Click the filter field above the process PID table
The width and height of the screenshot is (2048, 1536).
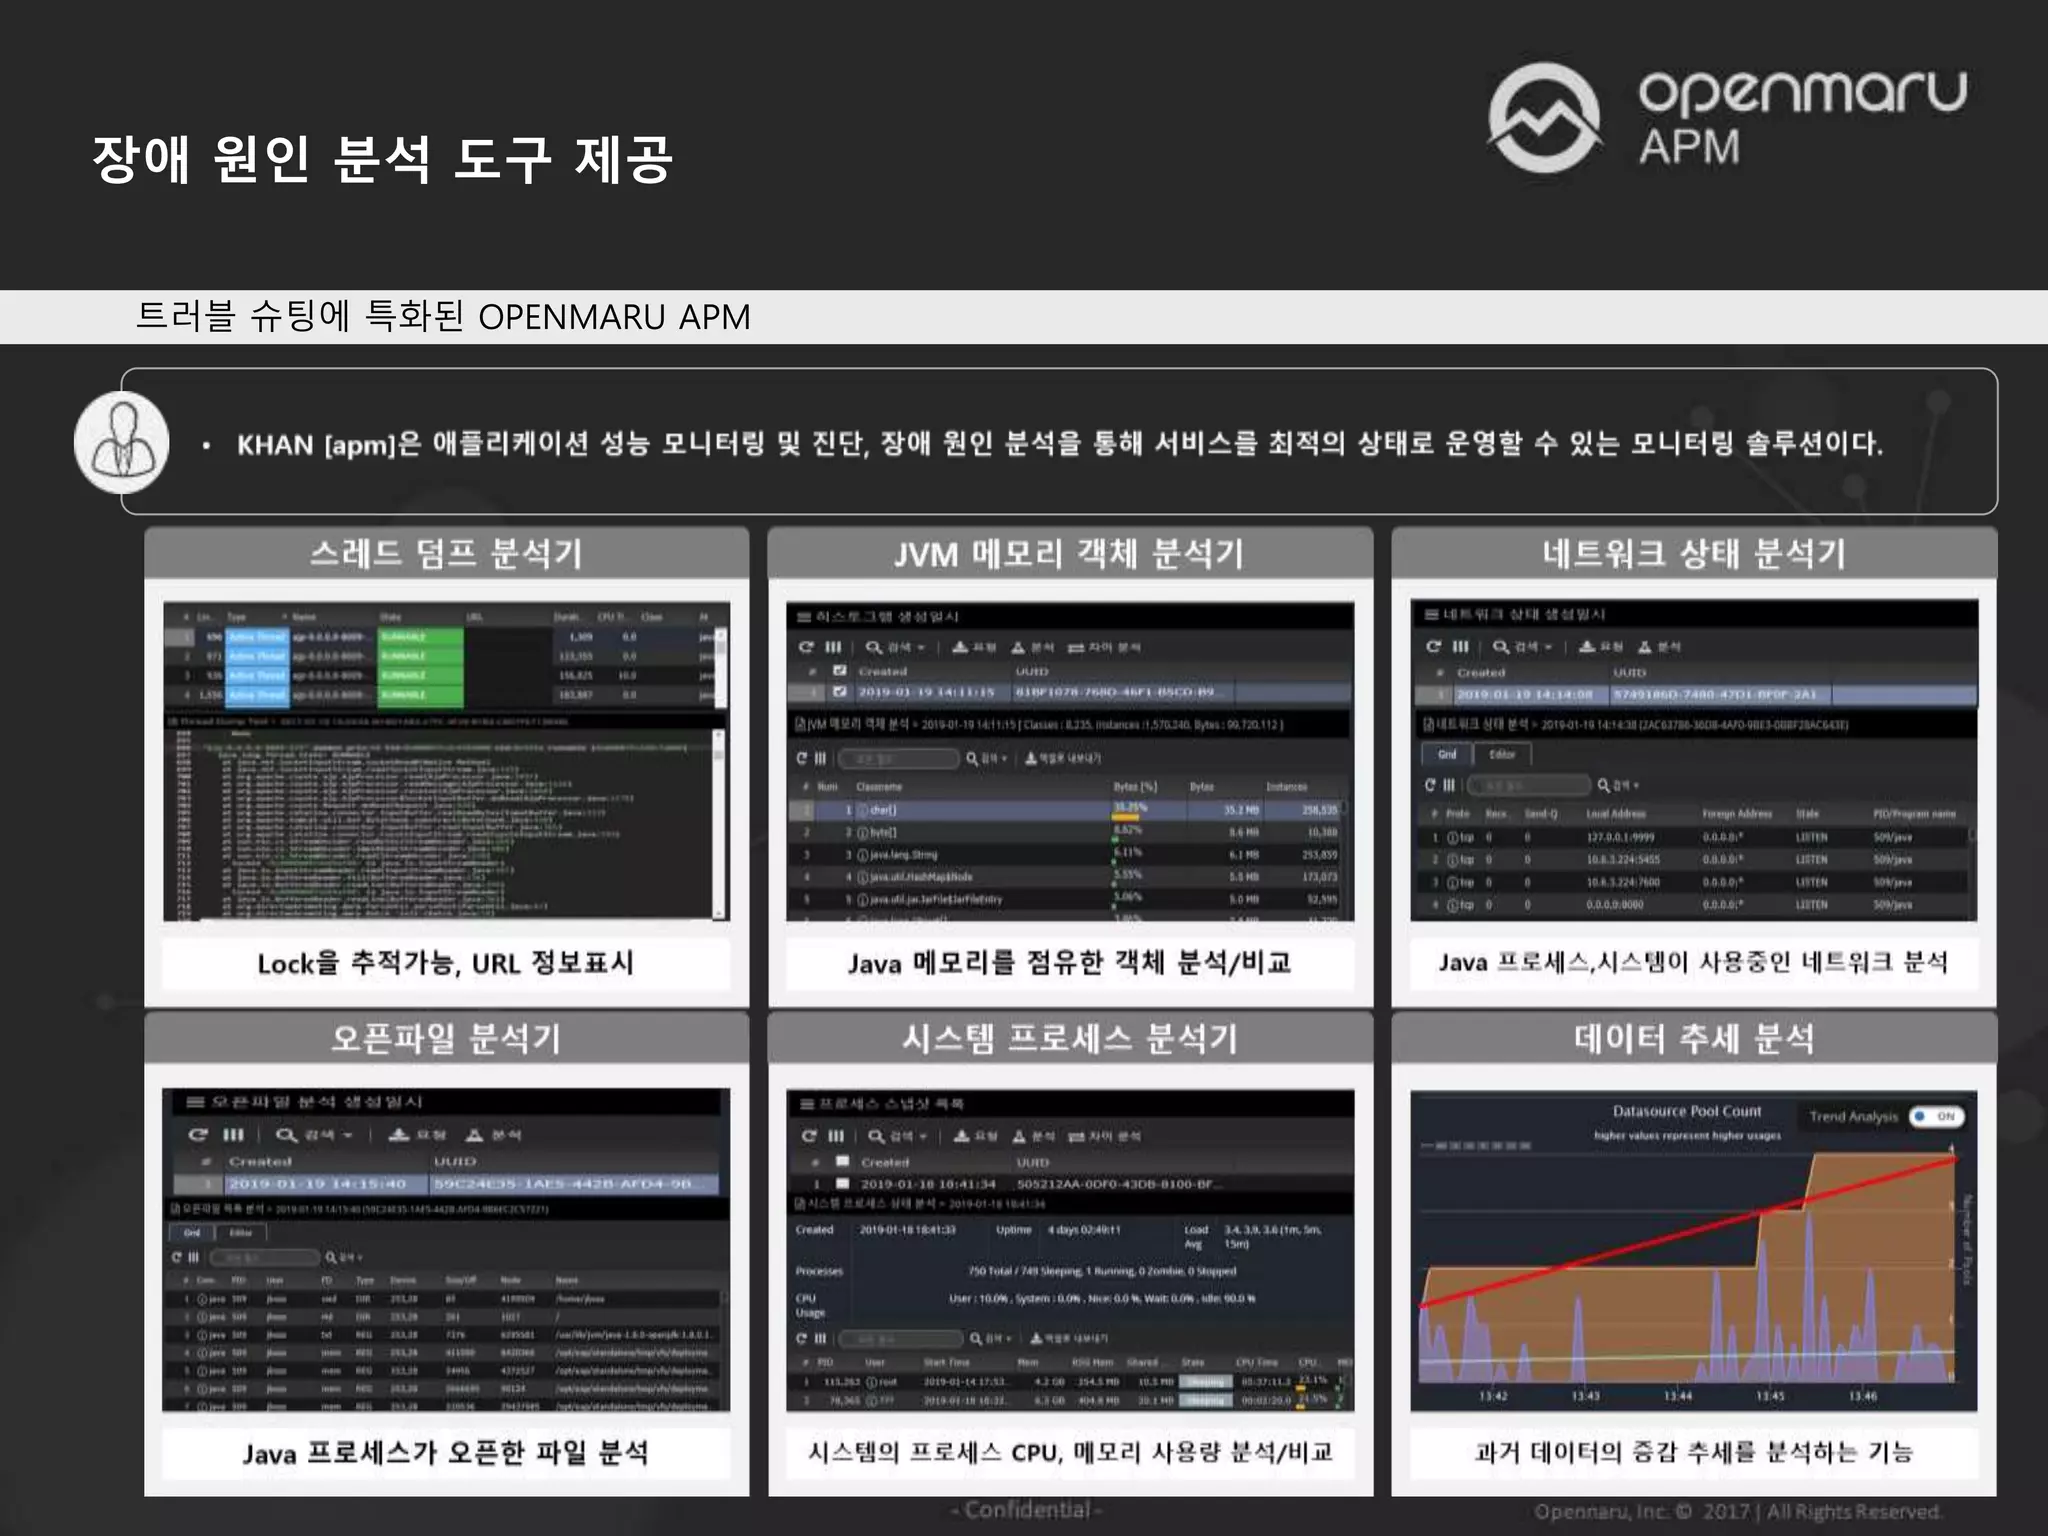[x=901, y=1338]
